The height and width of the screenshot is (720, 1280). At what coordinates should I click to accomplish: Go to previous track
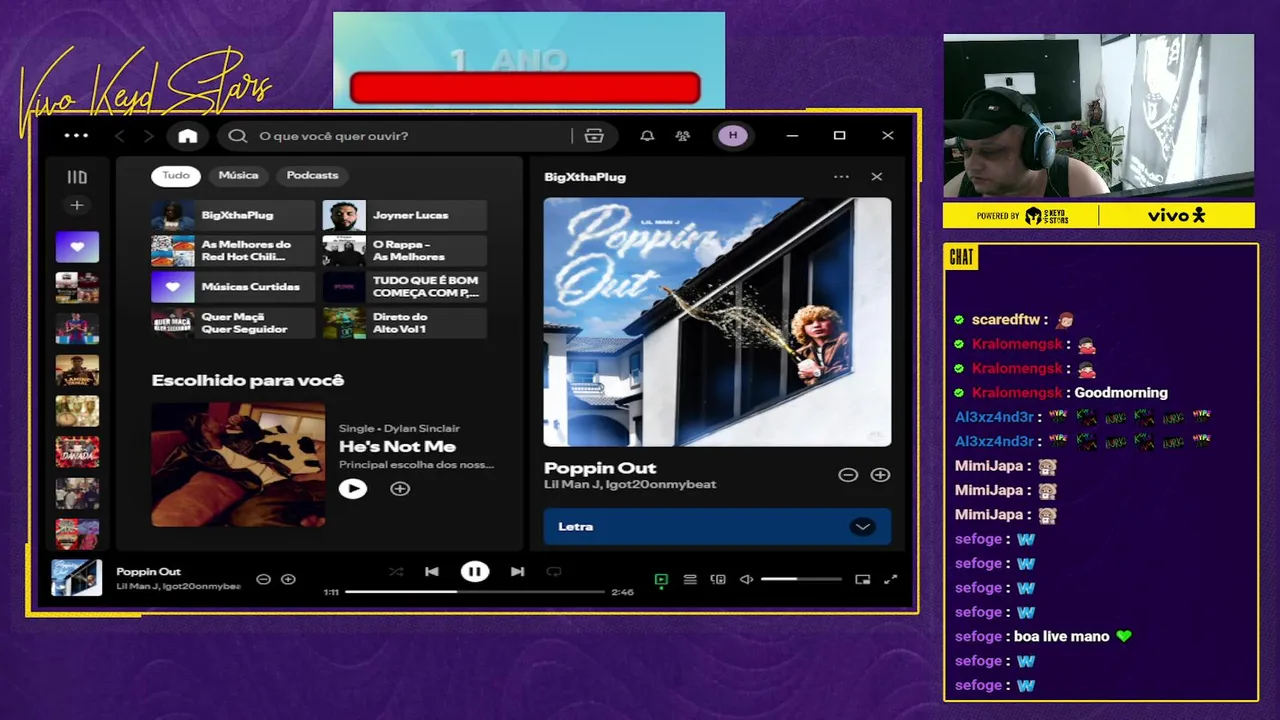(432, 572)
